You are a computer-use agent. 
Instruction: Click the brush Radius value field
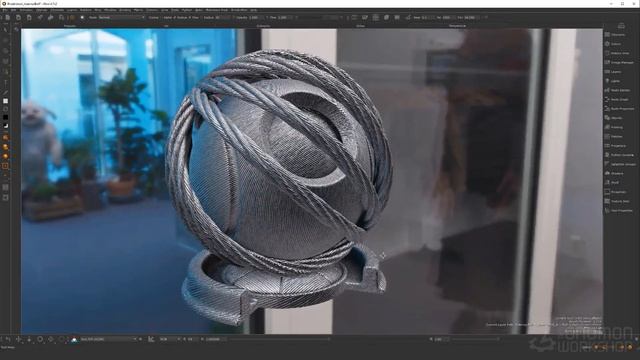click(x=223, y=18)
